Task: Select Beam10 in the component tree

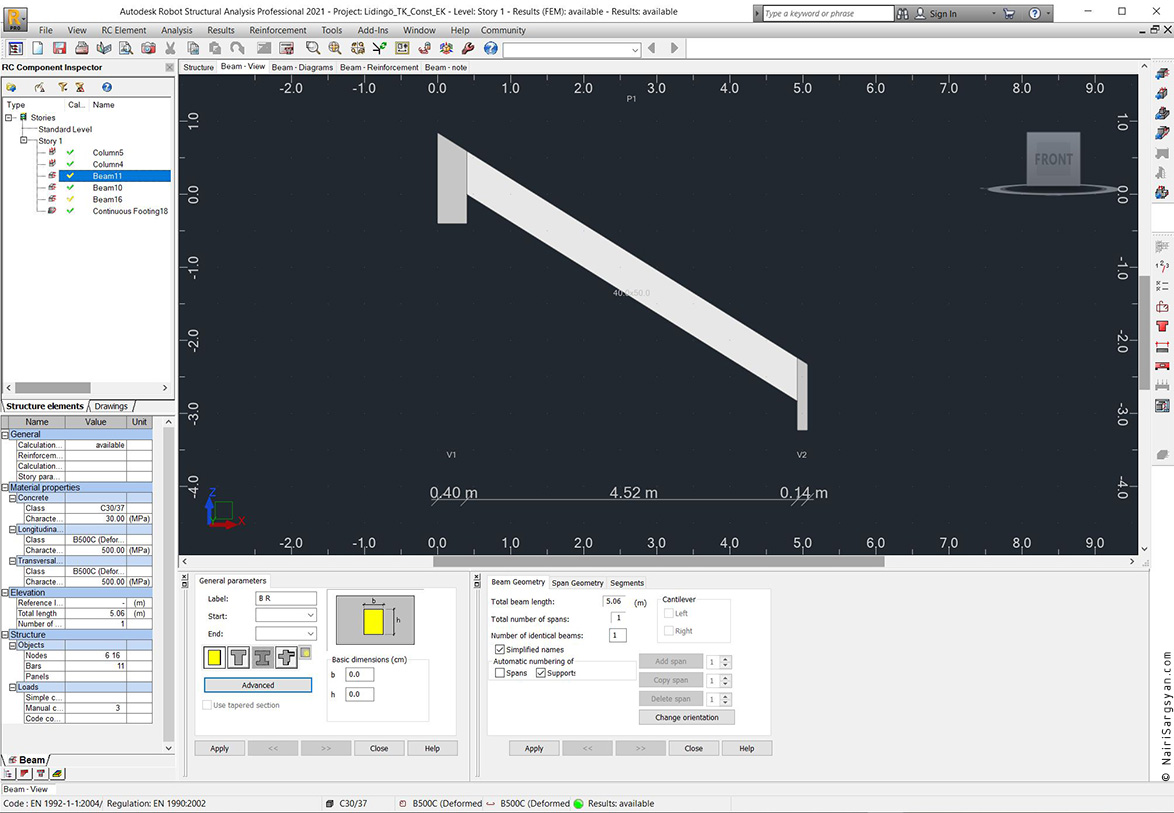Action: click(107, 187)
